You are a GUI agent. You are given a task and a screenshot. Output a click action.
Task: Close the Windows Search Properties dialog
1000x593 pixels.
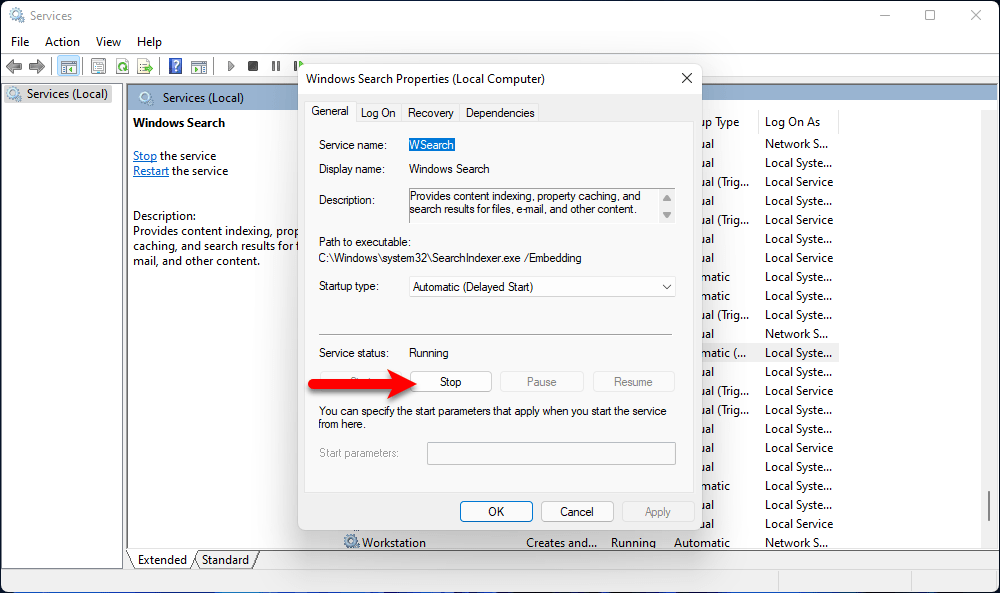(687, 78)
